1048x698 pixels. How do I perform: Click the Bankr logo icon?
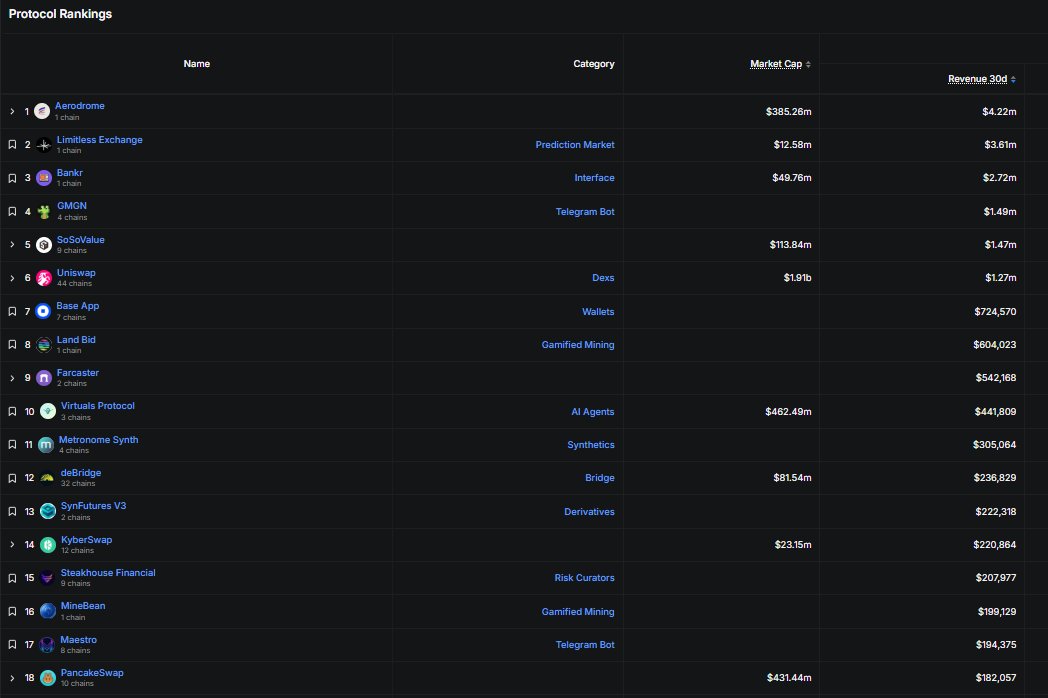(44, 178)
